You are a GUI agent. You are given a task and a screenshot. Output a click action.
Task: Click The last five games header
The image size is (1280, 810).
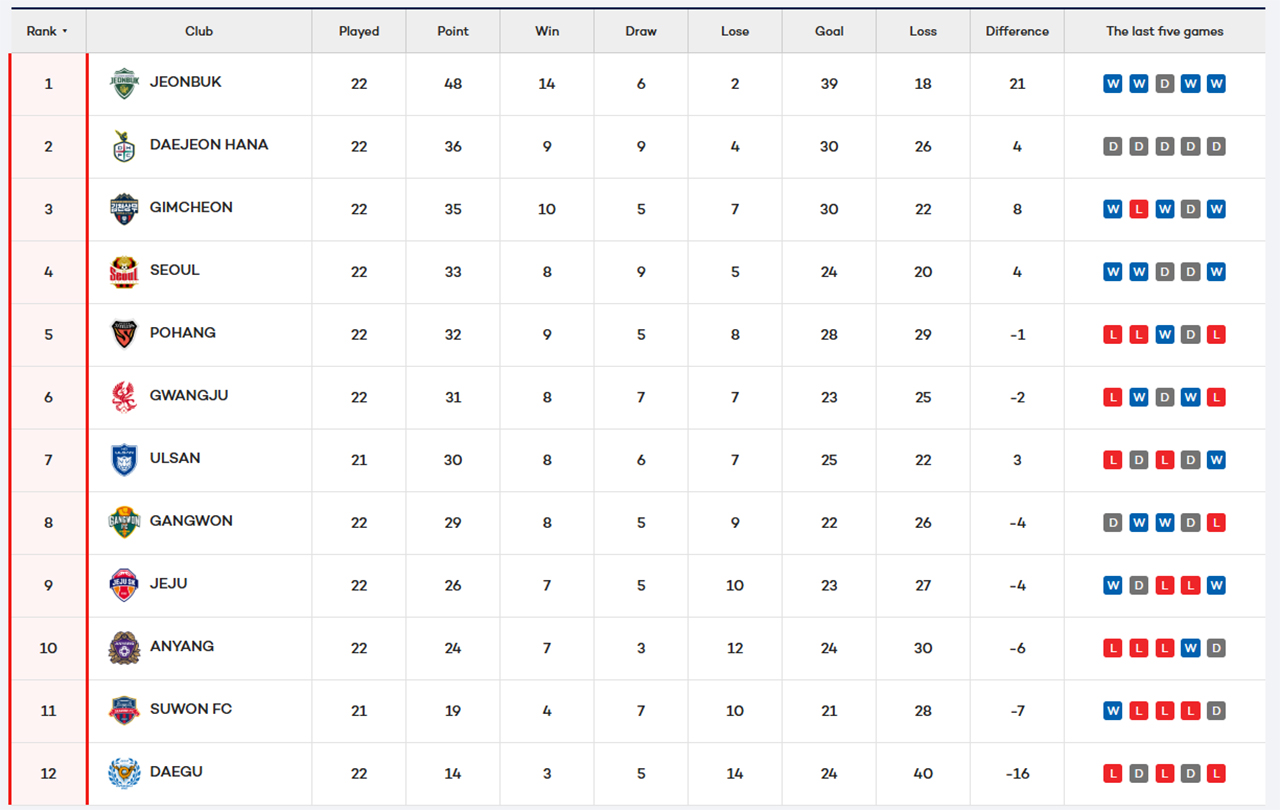(1164, 31)
